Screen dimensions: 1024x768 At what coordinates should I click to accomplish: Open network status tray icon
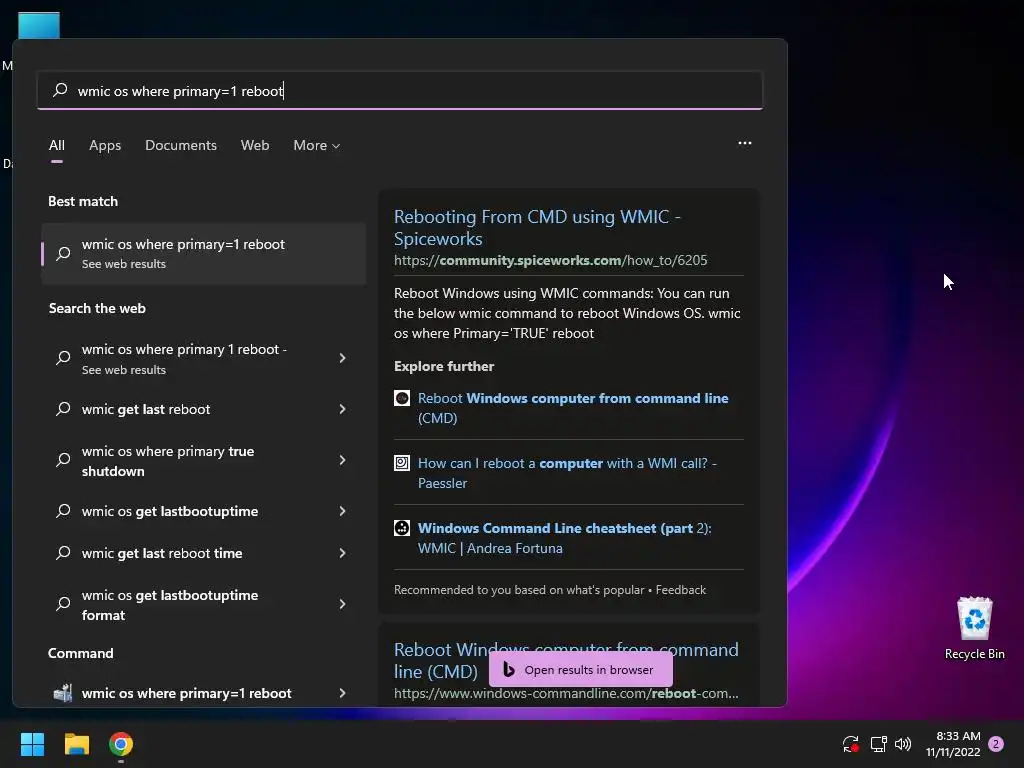click(x=878, y=744)
